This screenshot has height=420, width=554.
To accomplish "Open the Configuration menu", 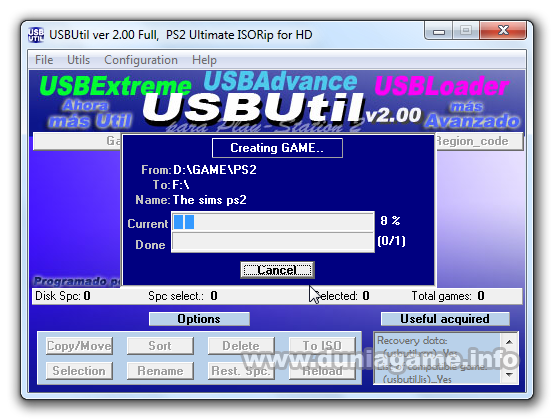I will [141, 60].
